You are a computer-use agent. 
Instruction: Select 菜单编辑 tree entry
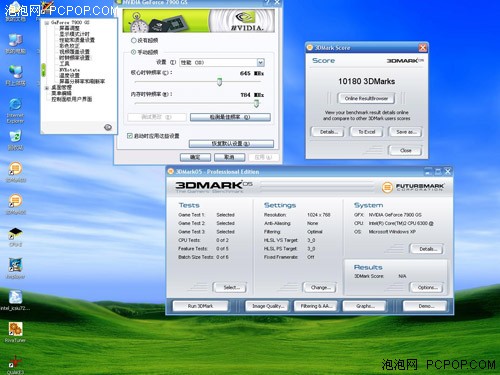tap(61, 93)
